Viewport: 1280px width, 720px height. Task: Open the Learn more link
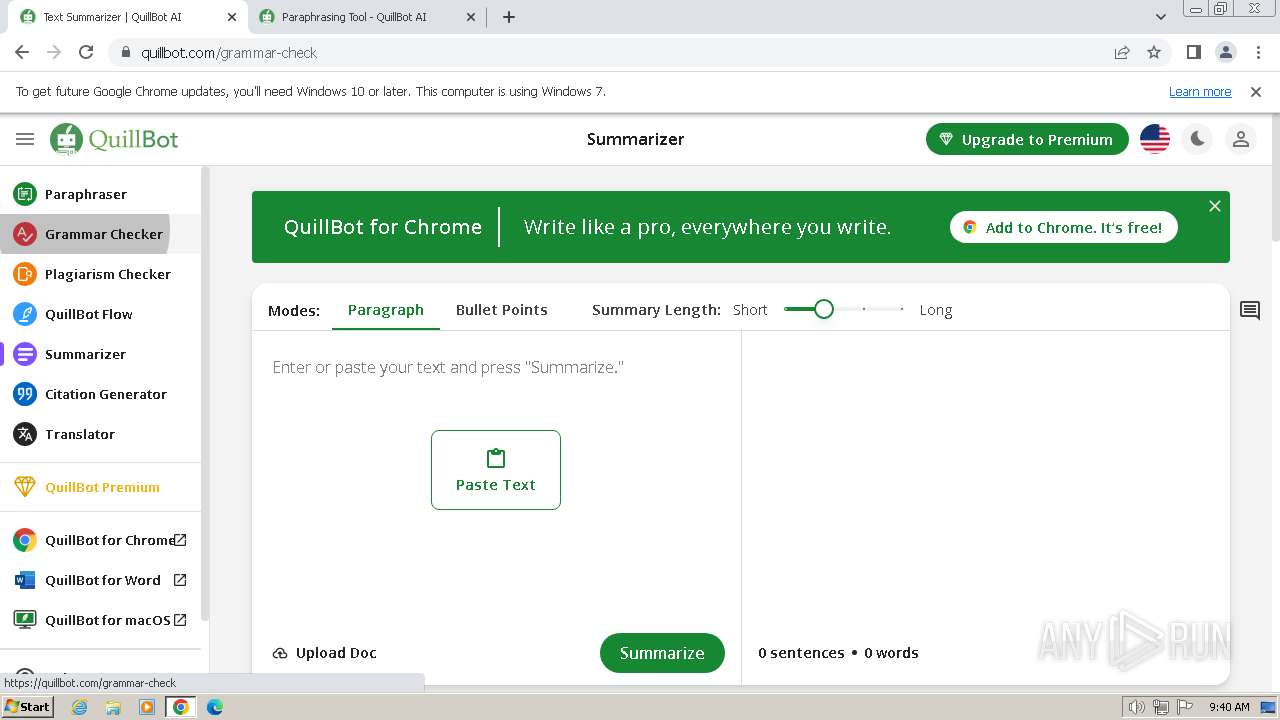[x=1200, y=91]
